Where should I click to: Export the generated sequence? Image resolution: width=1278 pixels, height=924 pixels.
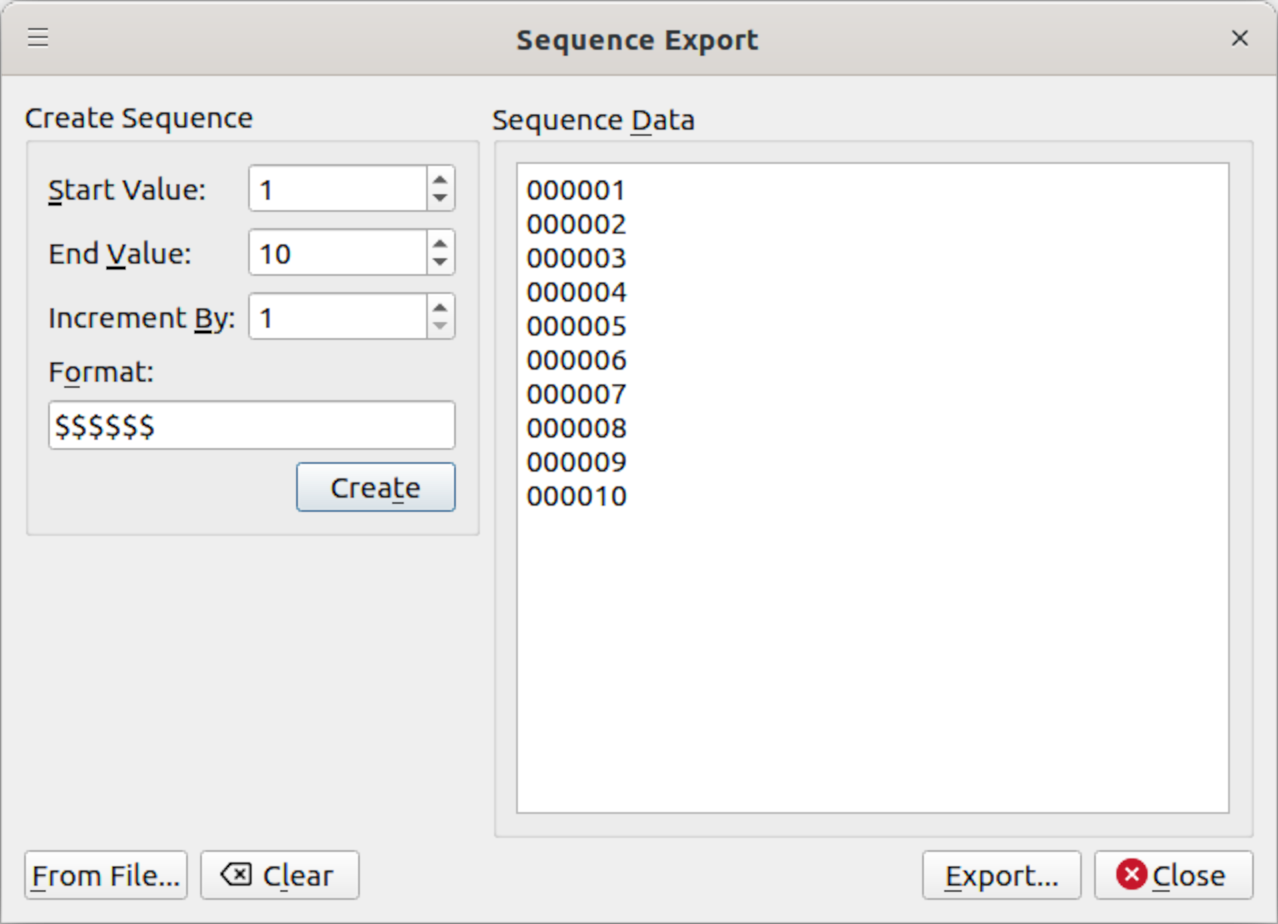pyautogui.click(x=1001, y=875)
